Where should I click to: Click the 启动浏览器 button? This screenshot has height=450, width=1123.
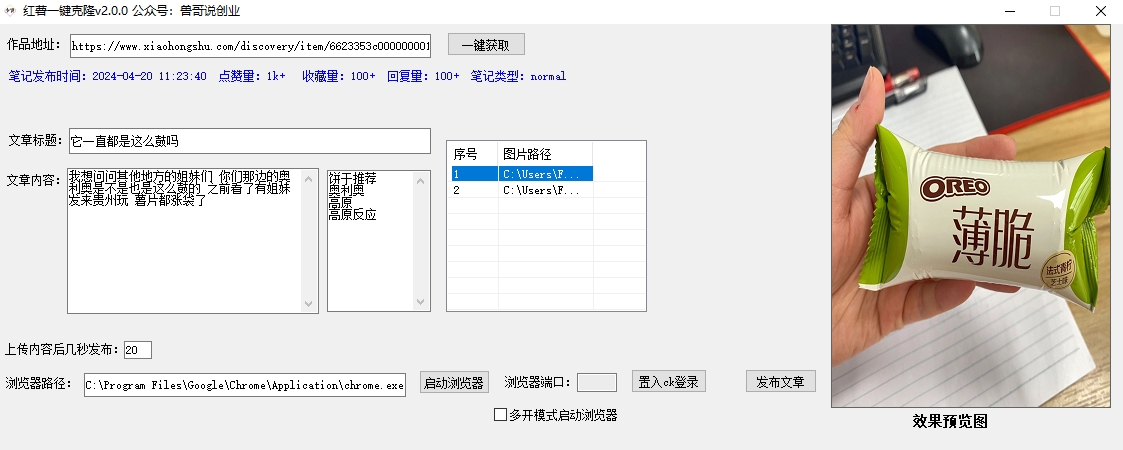tap(454, 382)
